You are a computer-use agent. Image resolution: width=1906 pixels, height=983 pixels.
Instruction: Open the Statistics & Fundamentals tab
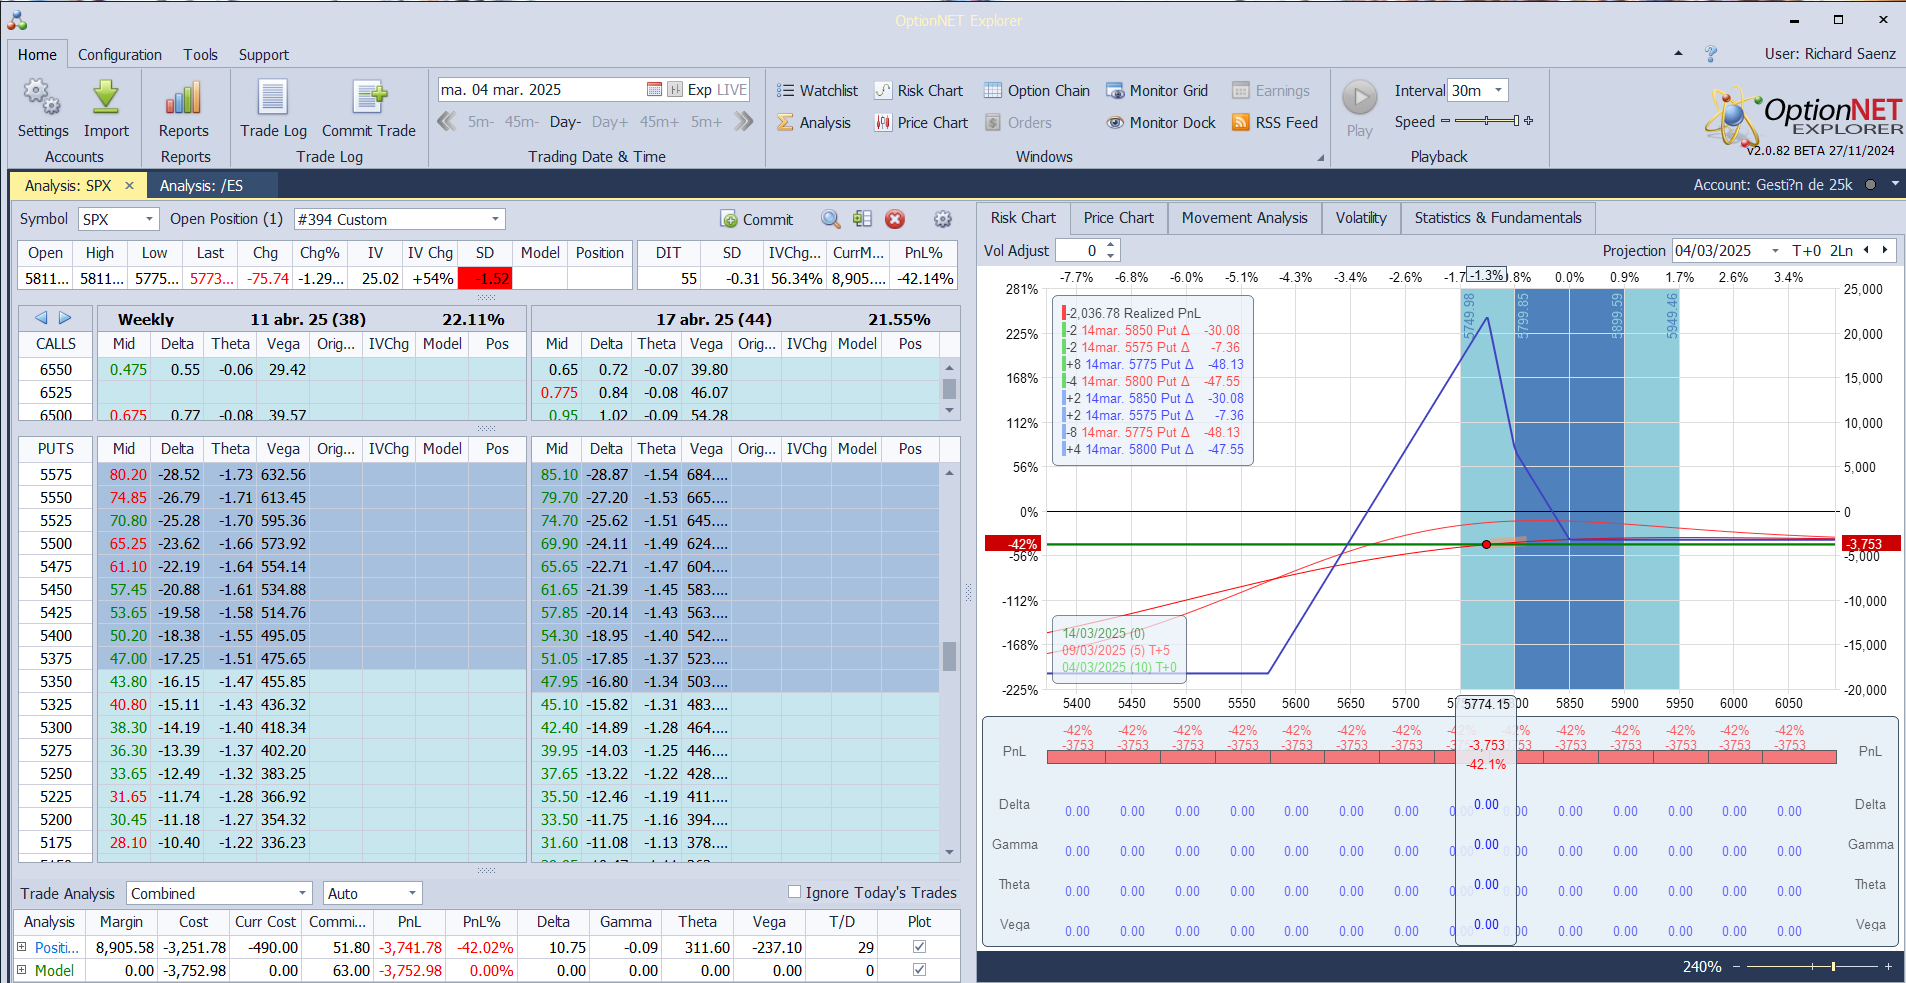[1497, 218]
